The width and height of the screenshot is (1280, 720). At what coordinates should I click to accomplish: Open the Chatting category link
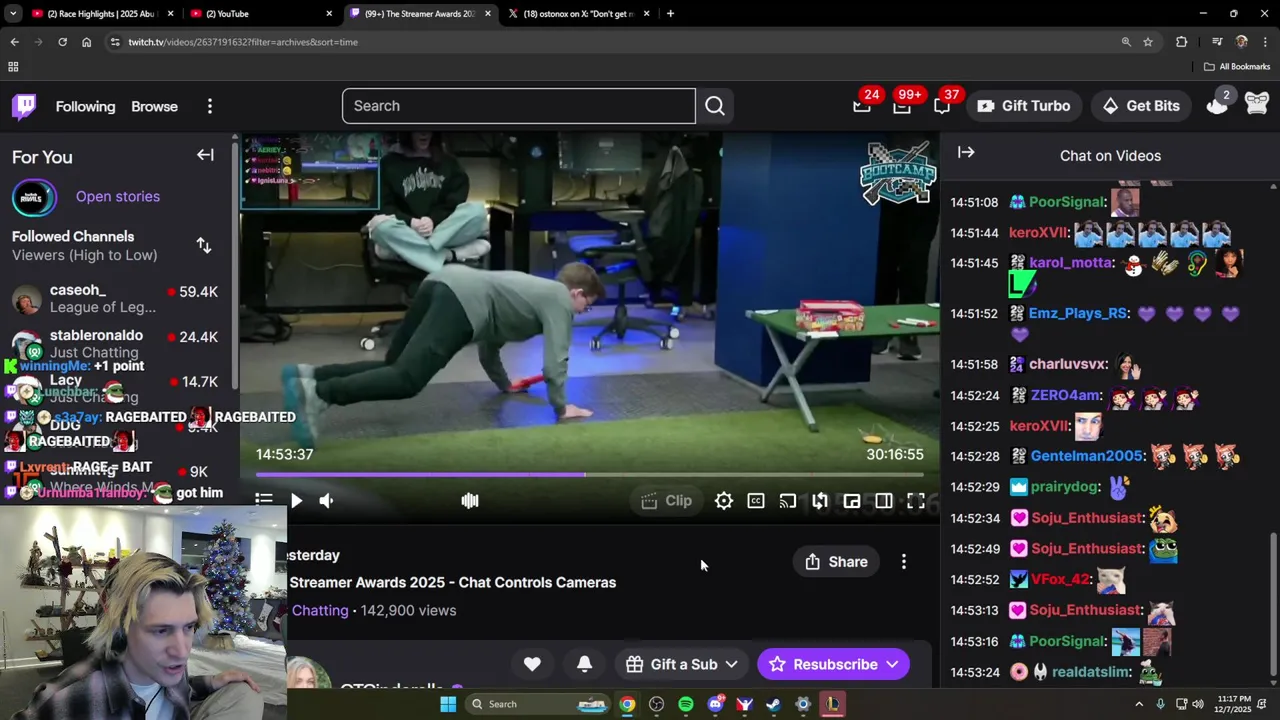320,610
